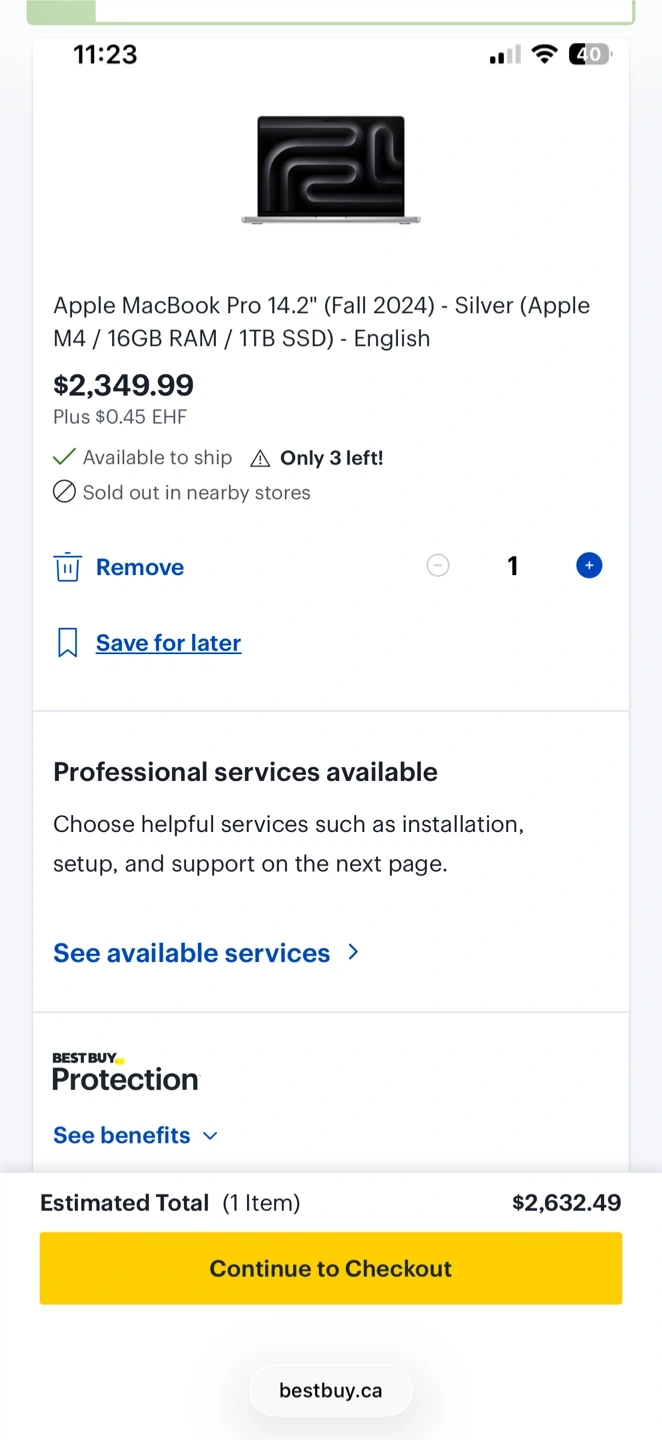This screenshot has height=1440, width=662.
Task: Click the sold out circle-slash icon
Action: tap(64, 492)
